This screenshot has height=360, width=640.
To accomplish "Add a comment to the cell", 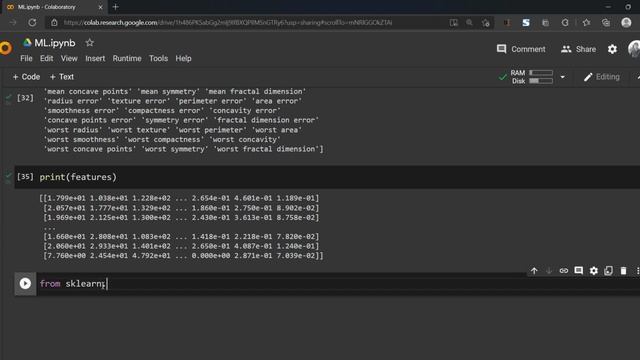I will pos(578,271).
